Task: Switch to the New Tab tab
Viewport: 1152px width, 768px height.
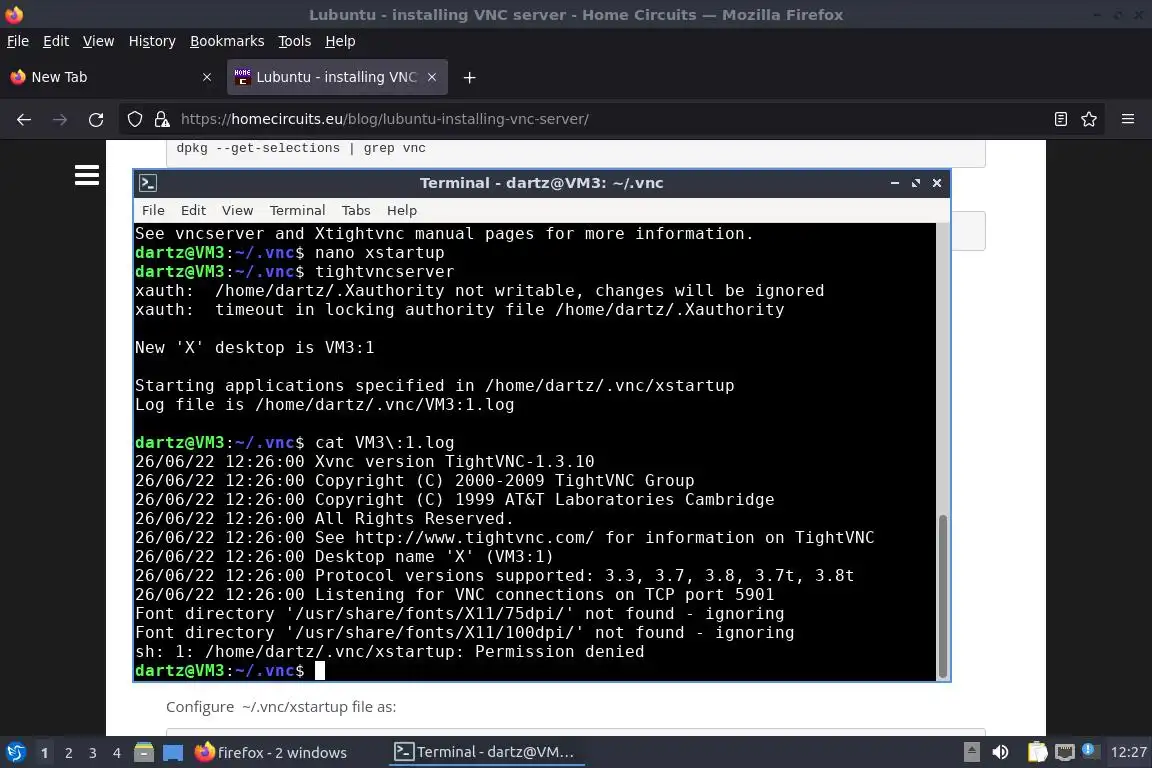Action: pos(112,77)
